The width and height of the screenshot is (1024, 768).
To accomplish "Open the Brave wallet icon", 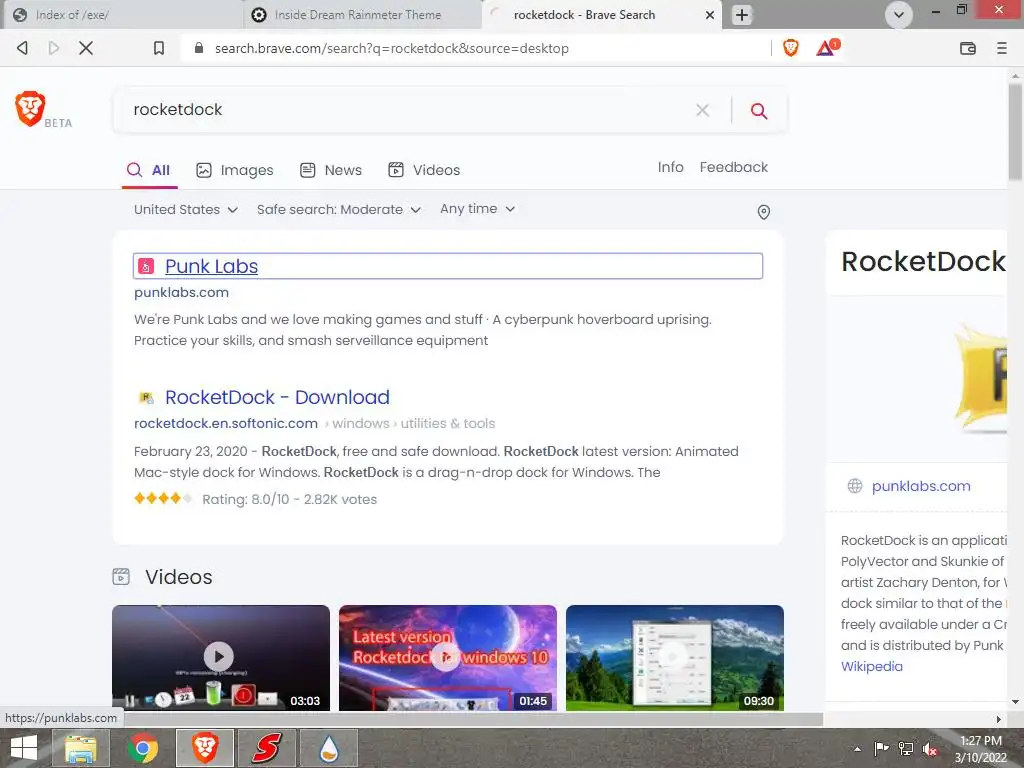I will click(967, 48).
